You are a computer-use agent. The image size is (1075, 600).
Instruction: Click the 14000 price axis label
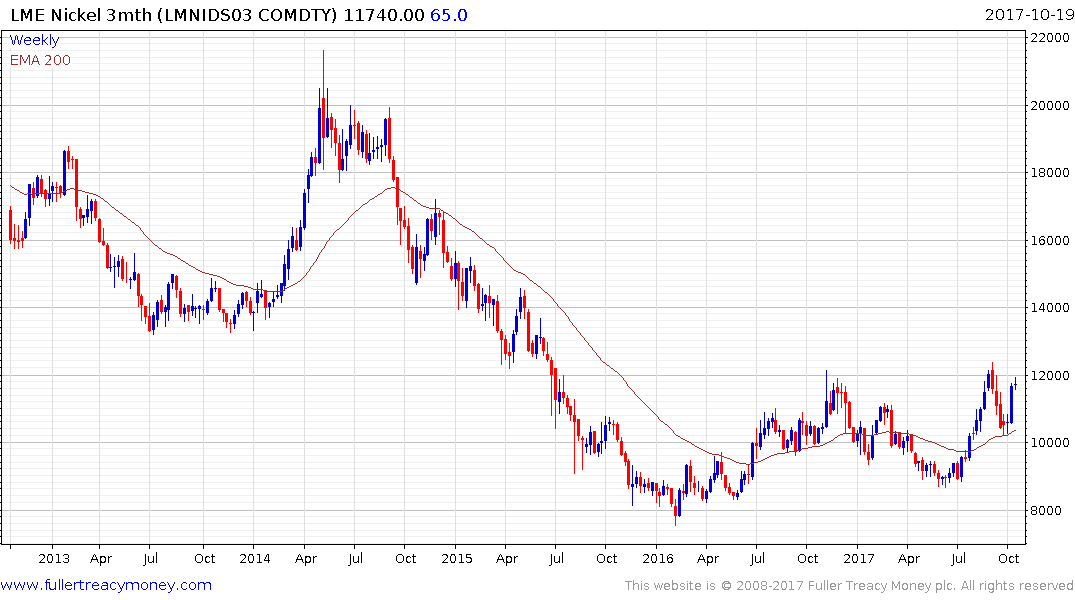pos(1050,308)
